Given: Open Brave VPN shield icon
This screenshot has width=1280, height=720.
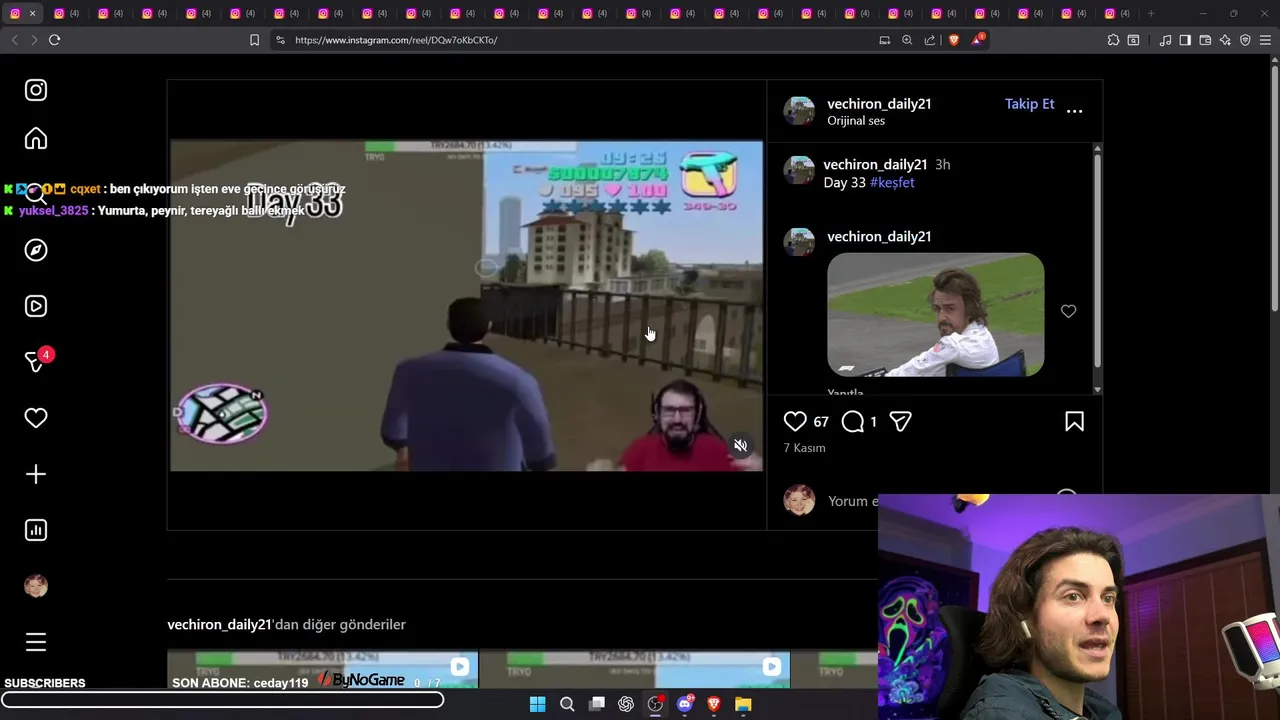Looking at the screenshot, I should coord(1245,40).
